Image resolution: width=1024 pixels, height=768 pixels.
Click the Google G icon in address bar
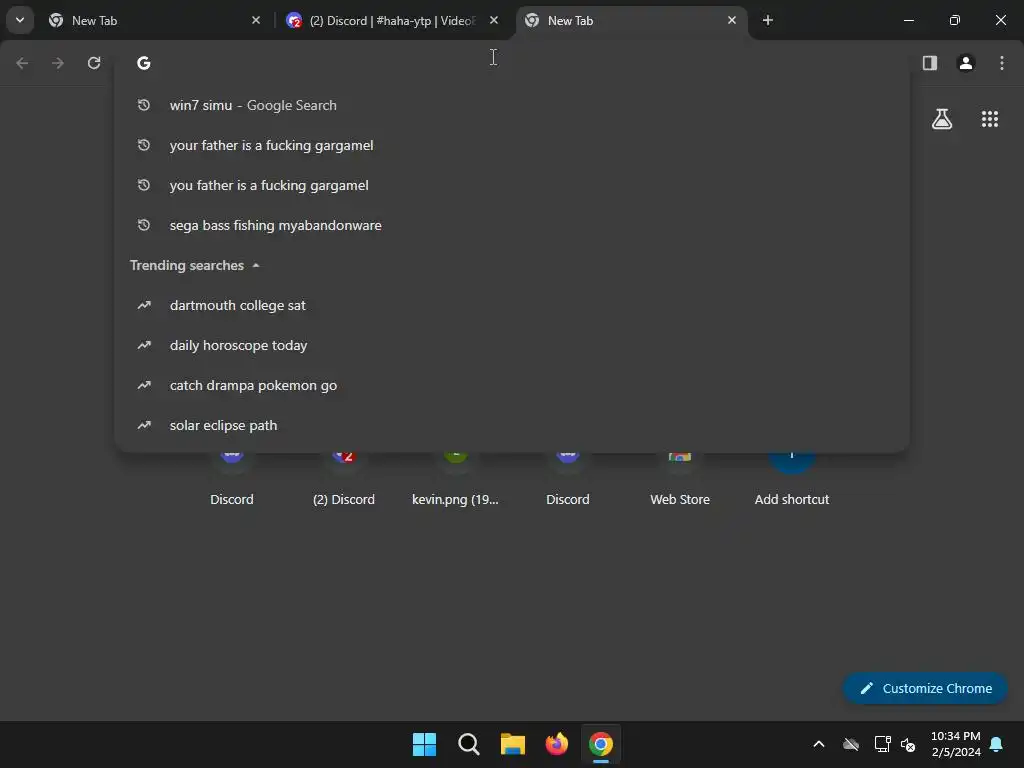click(x=144, y=63)
